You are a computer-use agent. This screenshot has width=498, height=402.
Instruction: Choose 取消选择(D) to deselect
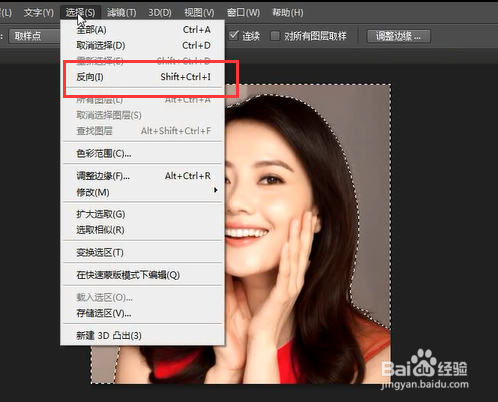[143, 45]
